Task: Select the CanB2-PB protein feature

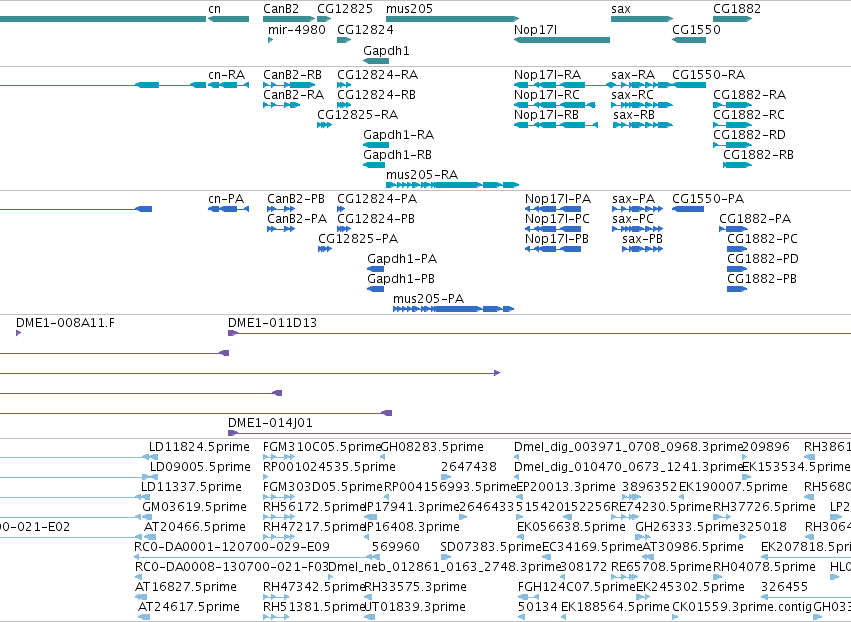Action: (281, 209)
